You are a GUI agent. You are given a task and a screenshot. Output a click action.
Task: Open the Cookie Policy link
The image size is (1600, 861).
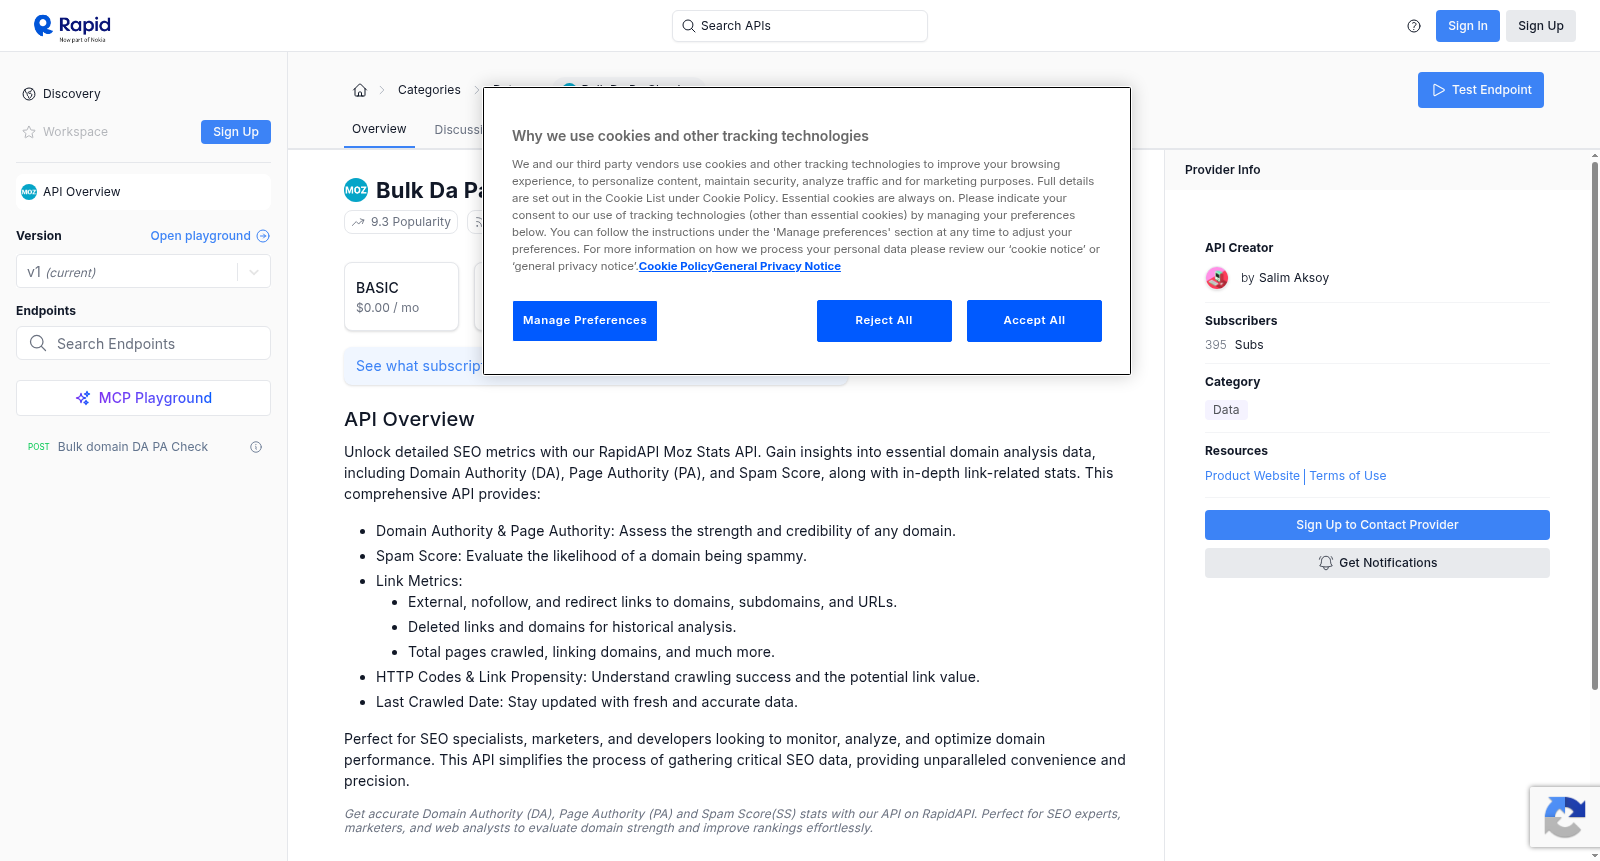(676, 266)
